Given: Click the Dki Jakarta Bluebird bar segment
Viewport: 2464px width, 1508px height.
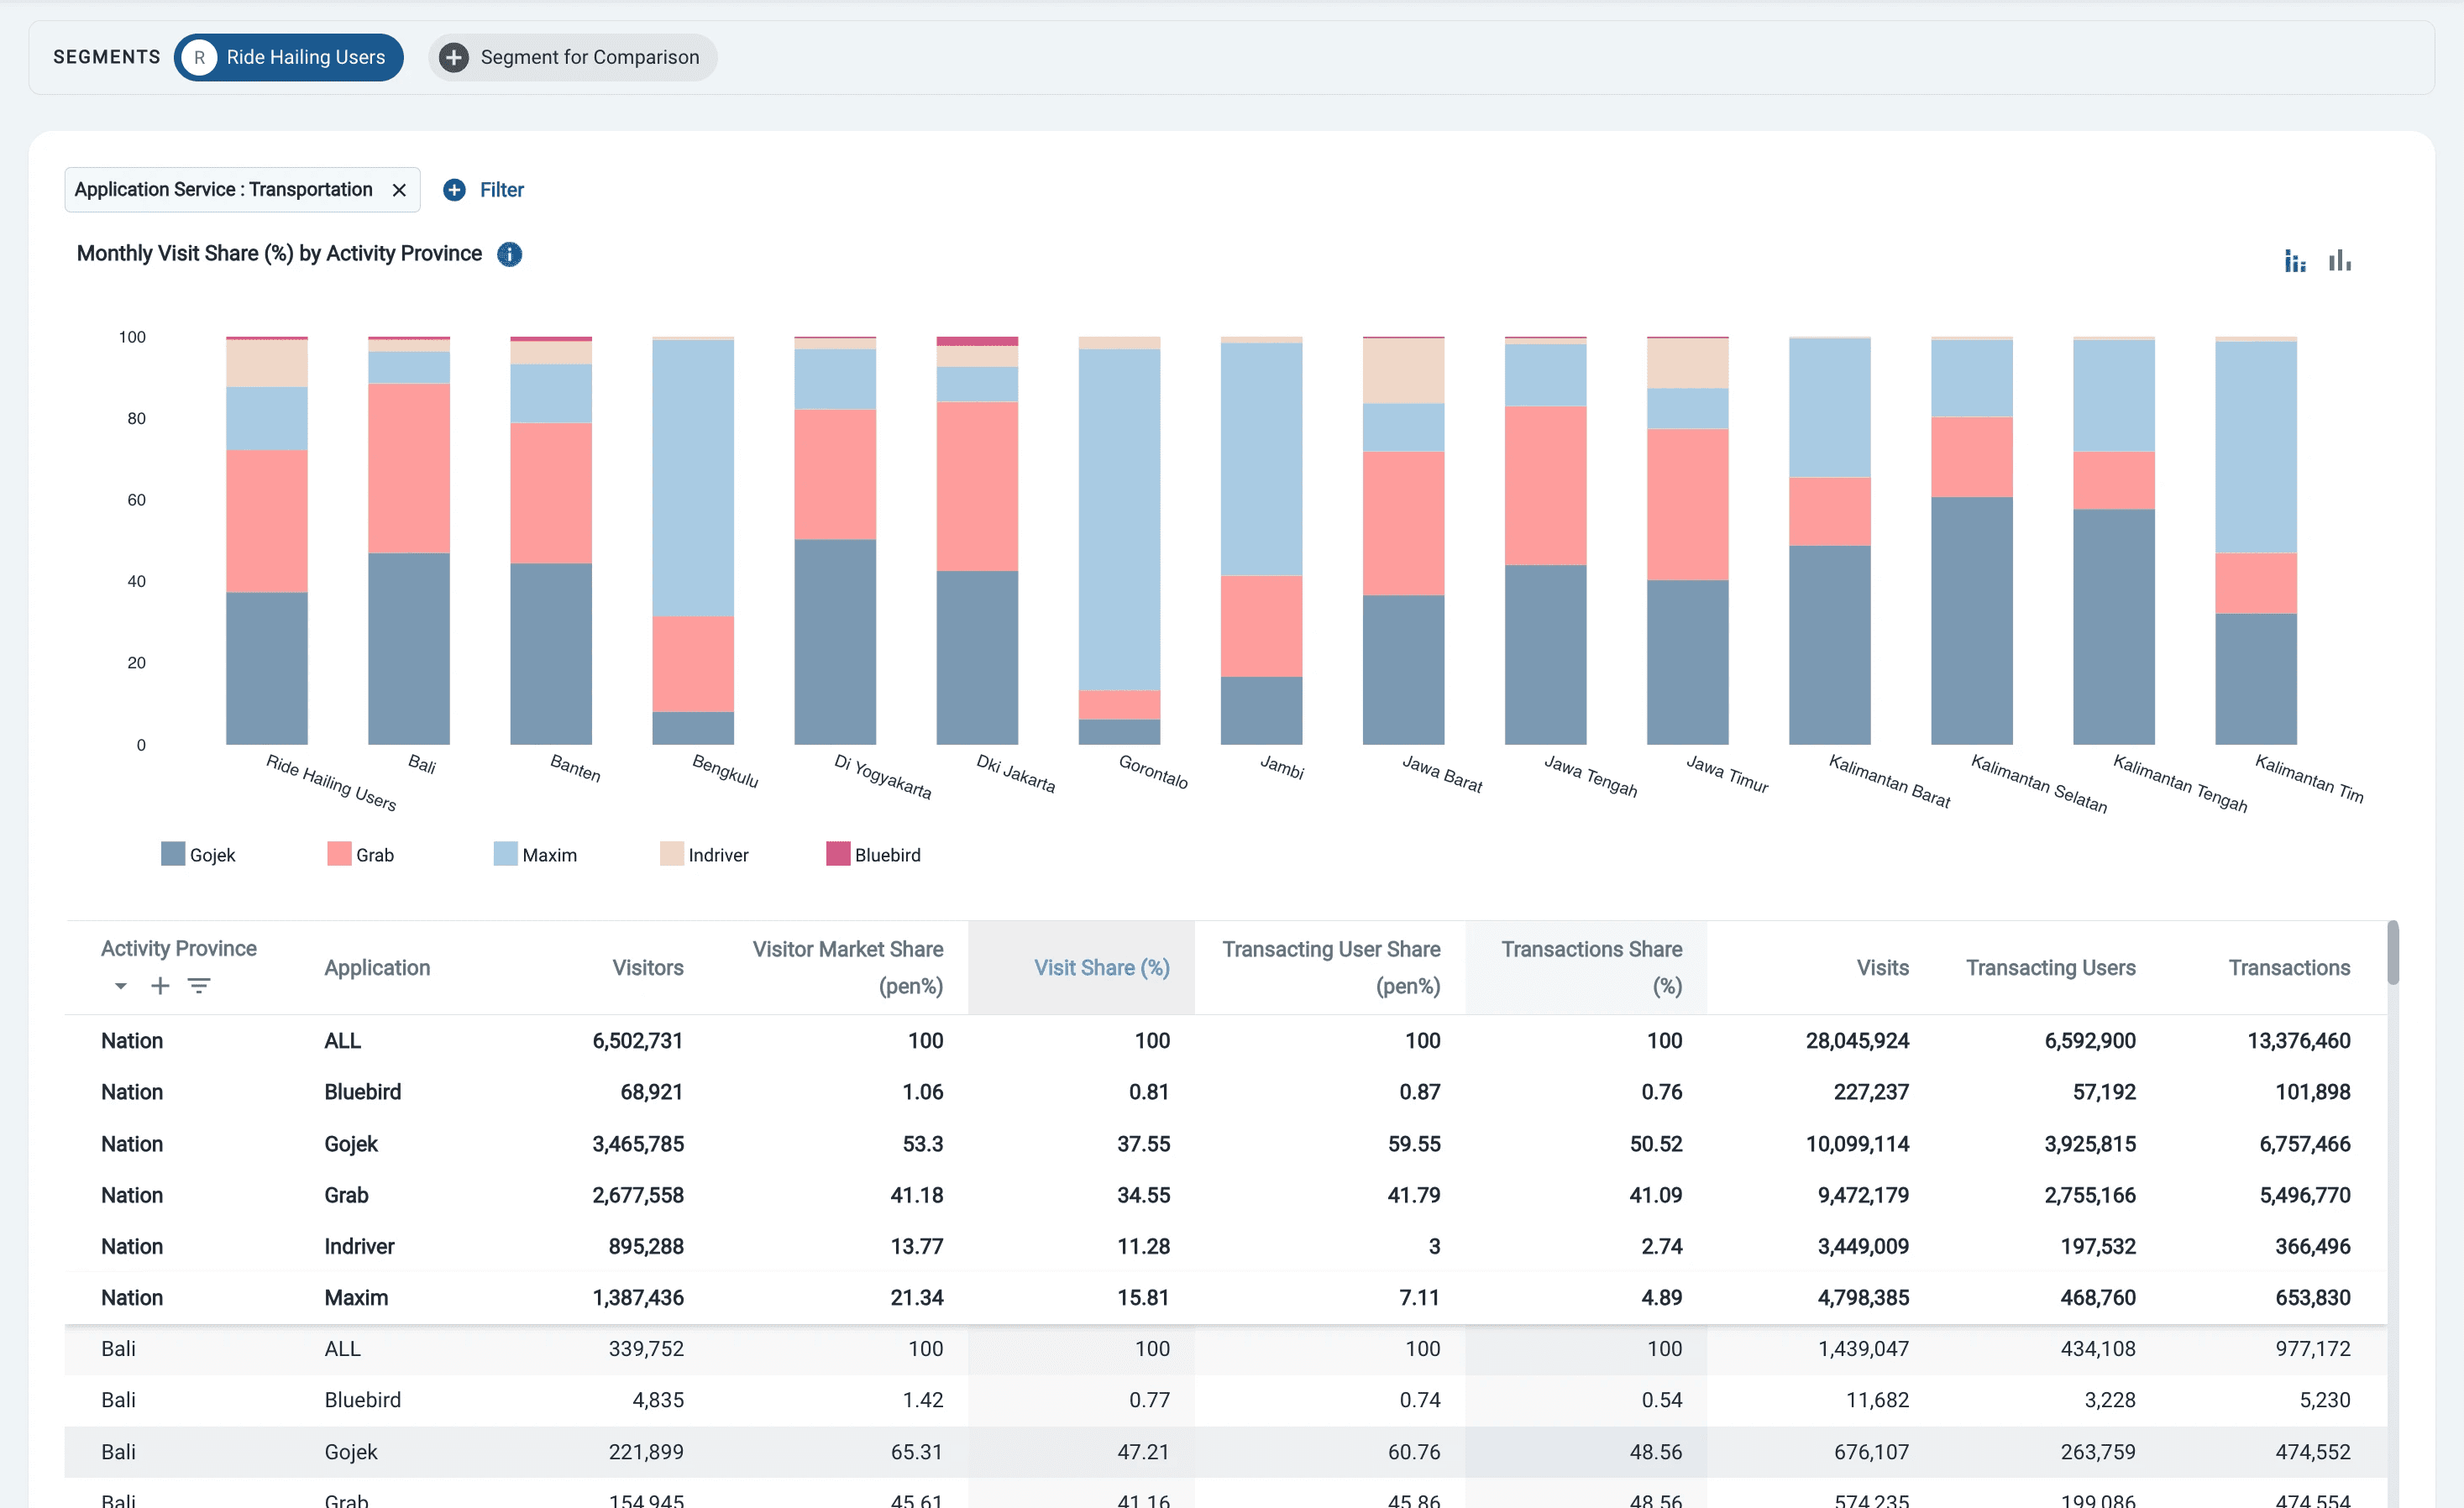Looking at the screenshot, I should pos(977,341).
